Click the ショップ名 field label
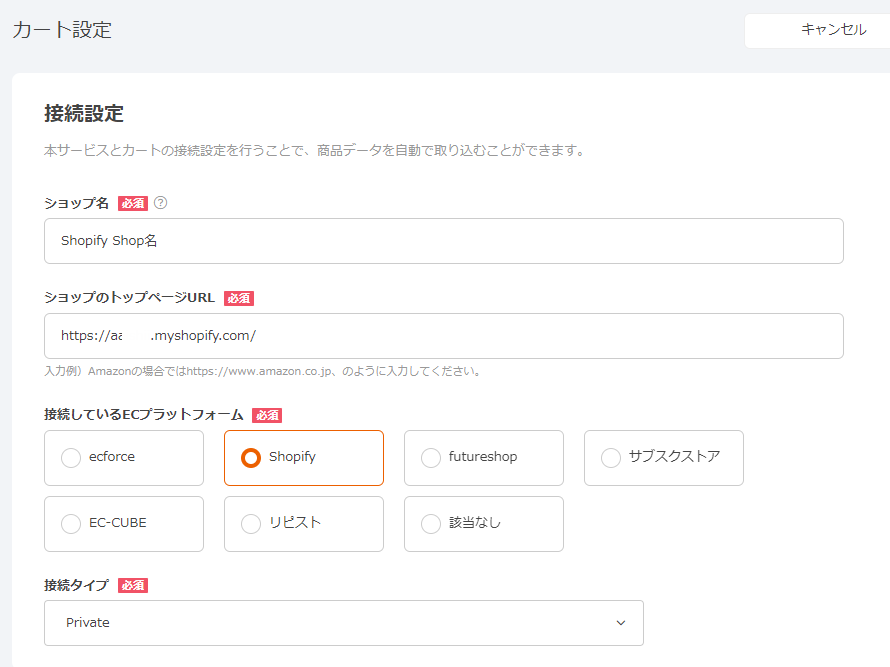This screenshot has width=890, height=667. coord(76,203)
